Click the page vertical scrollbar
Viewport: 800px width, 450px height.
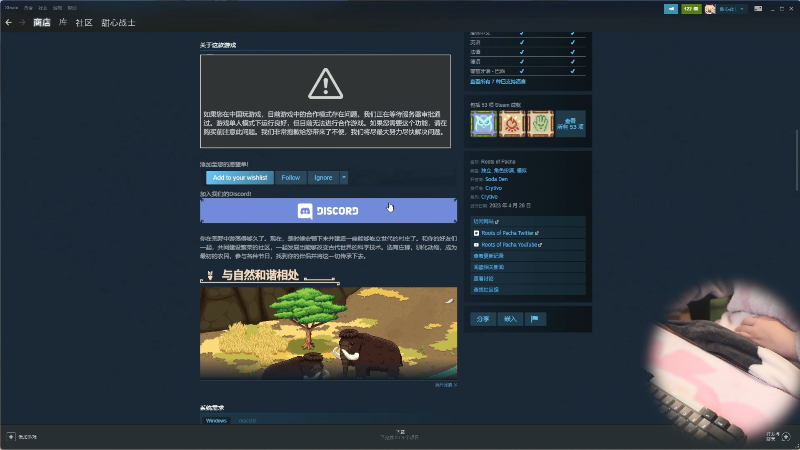tap(796, 161)
